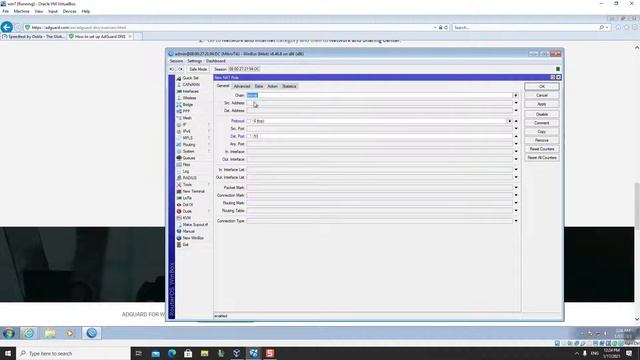
Task: Open the Queues sidebar entry
Action: [189, 158]
